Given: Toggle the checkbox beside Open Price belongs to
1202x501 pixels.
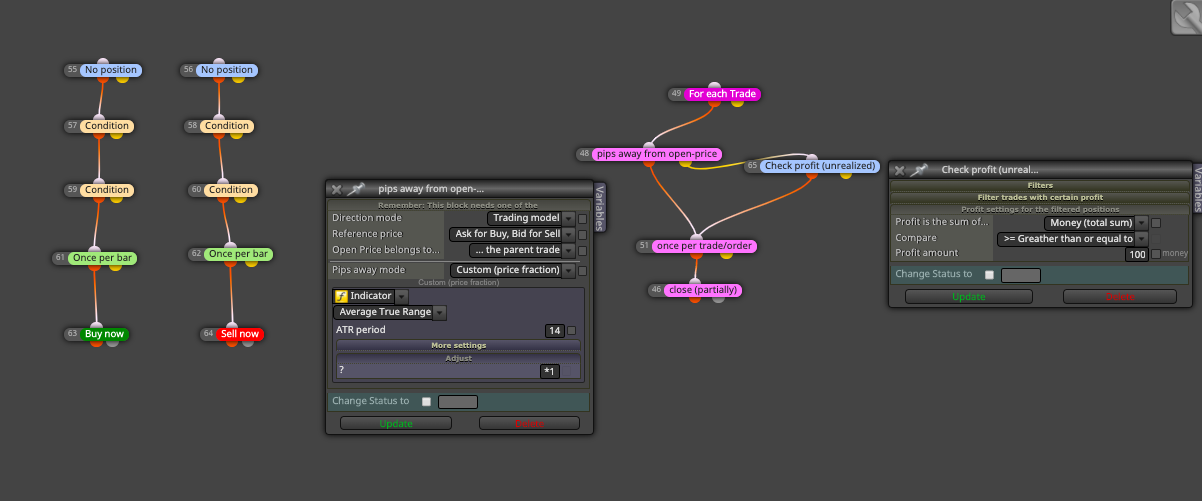Looking at the screenshot, I should [582, 250].
